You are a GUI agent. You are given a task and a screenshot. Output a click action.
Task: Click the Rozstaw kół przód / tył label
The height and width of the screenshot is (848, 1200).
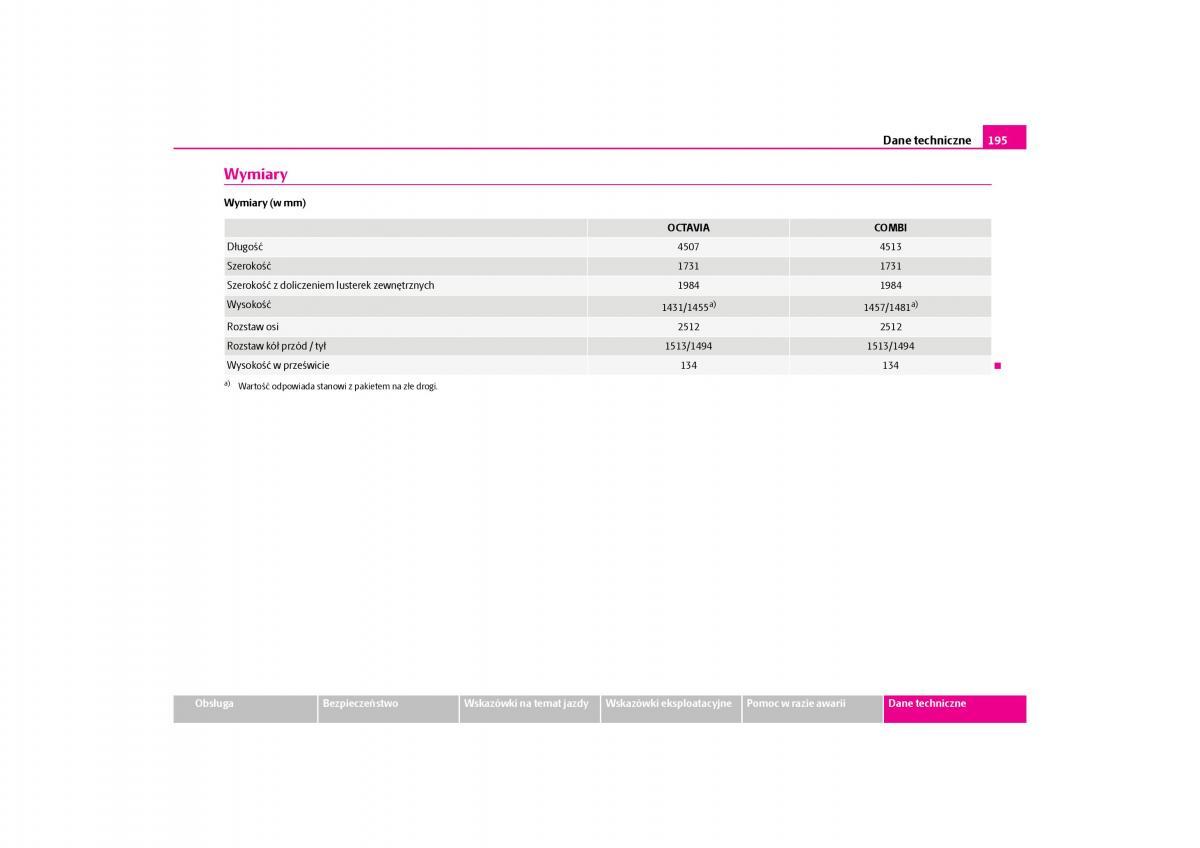[277, 346]
